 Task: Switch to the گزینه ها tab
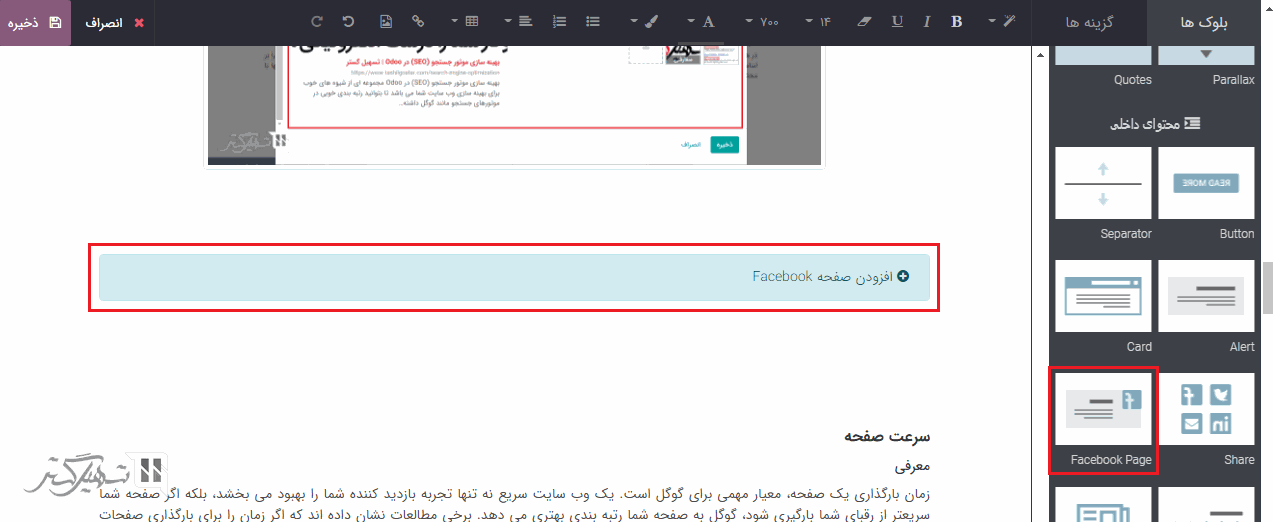point(1089,22)
